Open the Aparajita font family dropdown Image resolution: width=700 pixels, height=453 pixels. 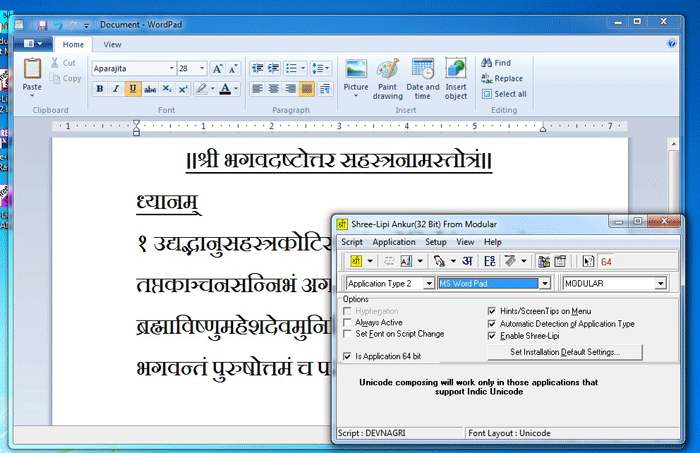(x=171, y=68)
